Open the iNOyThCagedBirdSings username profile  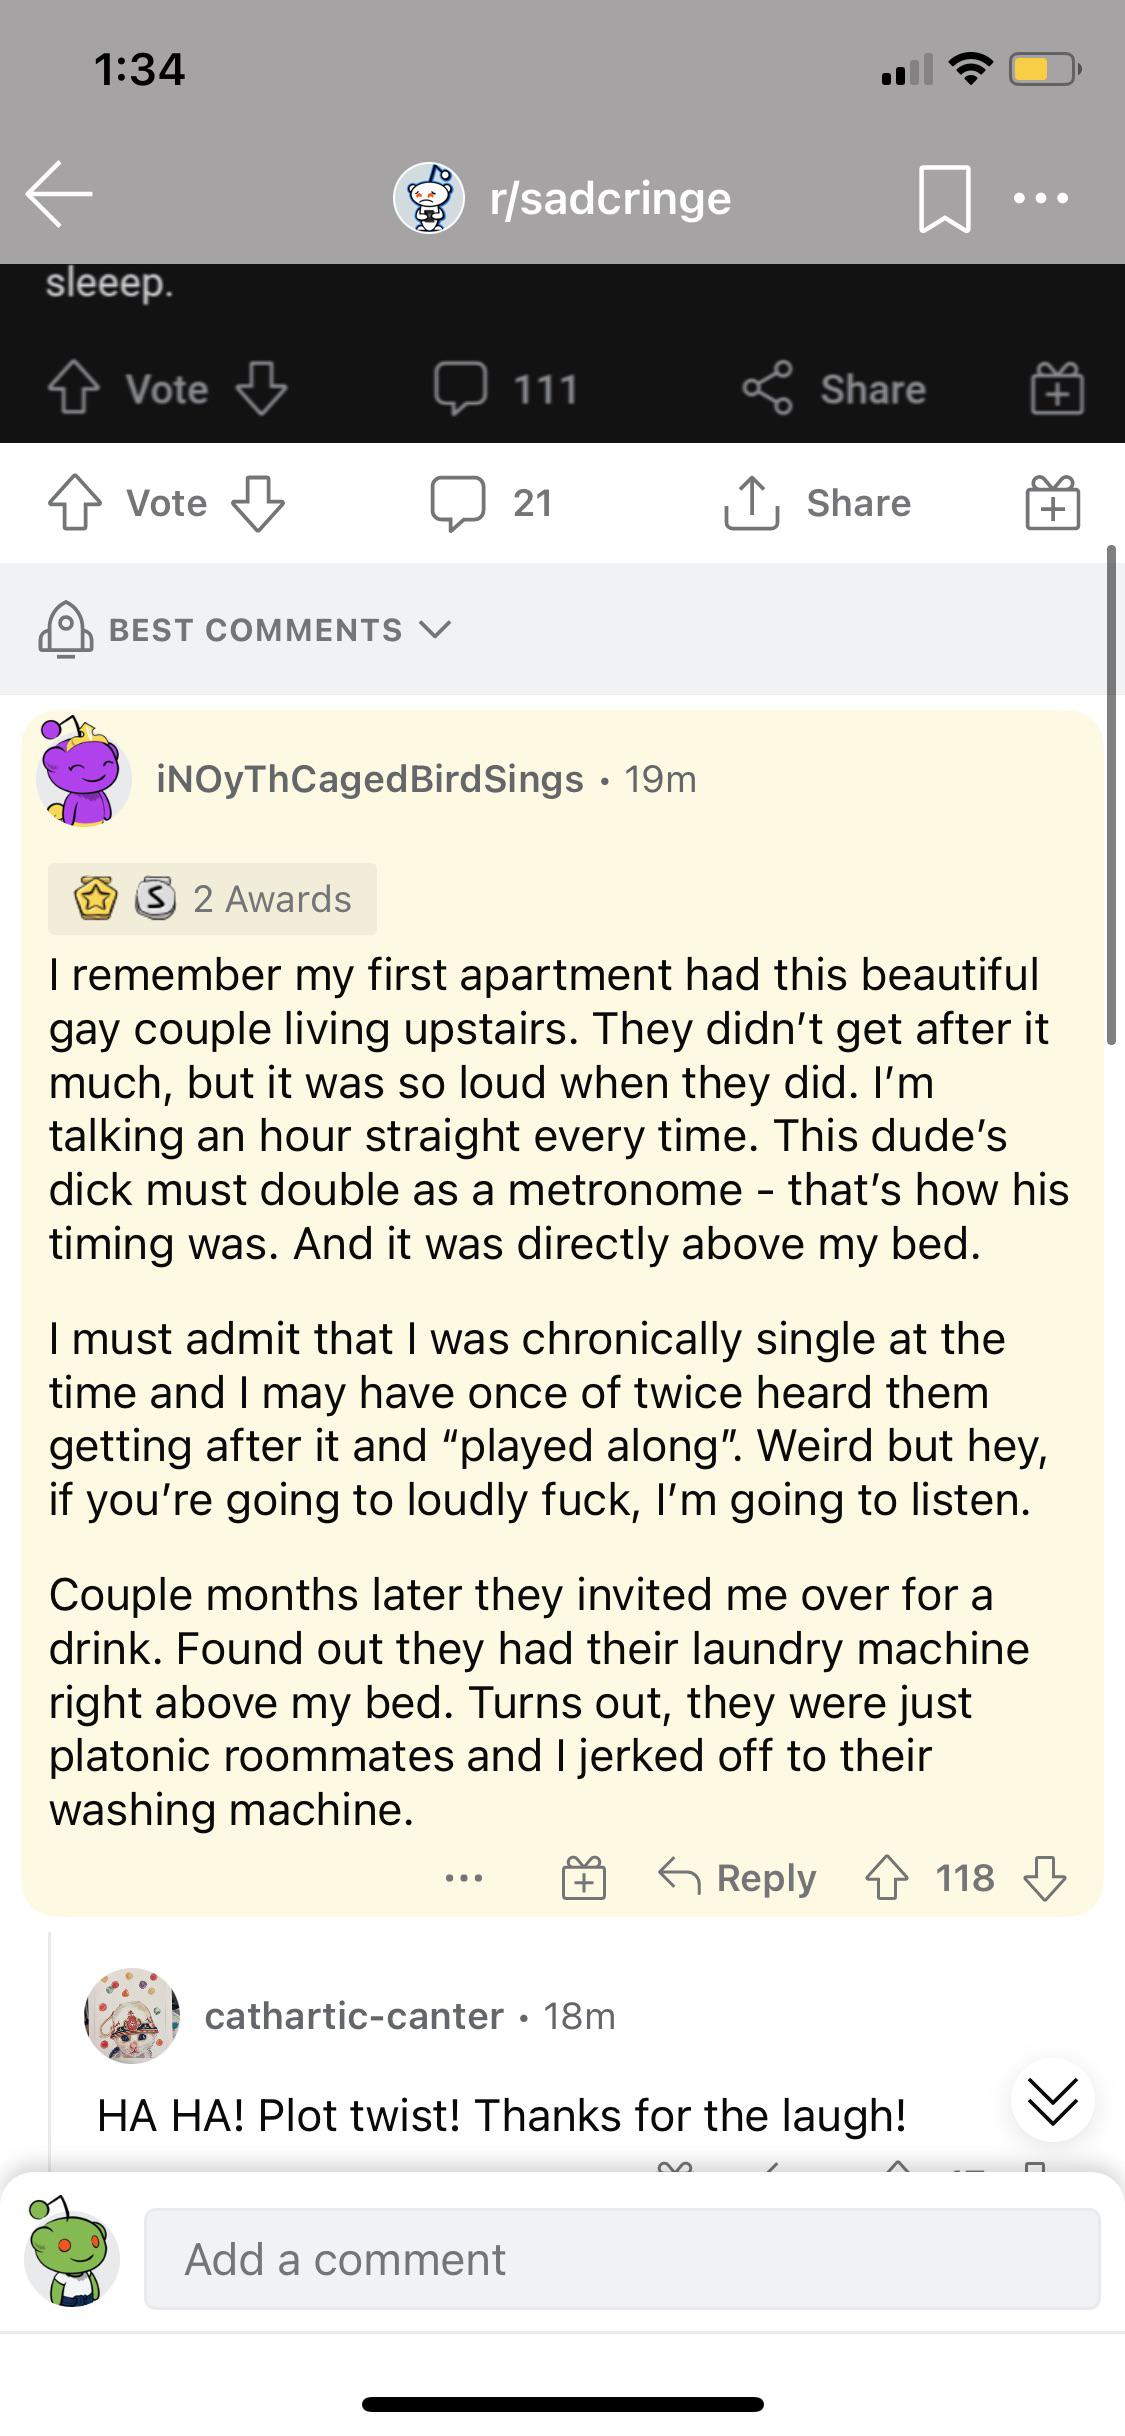point(369,779)
